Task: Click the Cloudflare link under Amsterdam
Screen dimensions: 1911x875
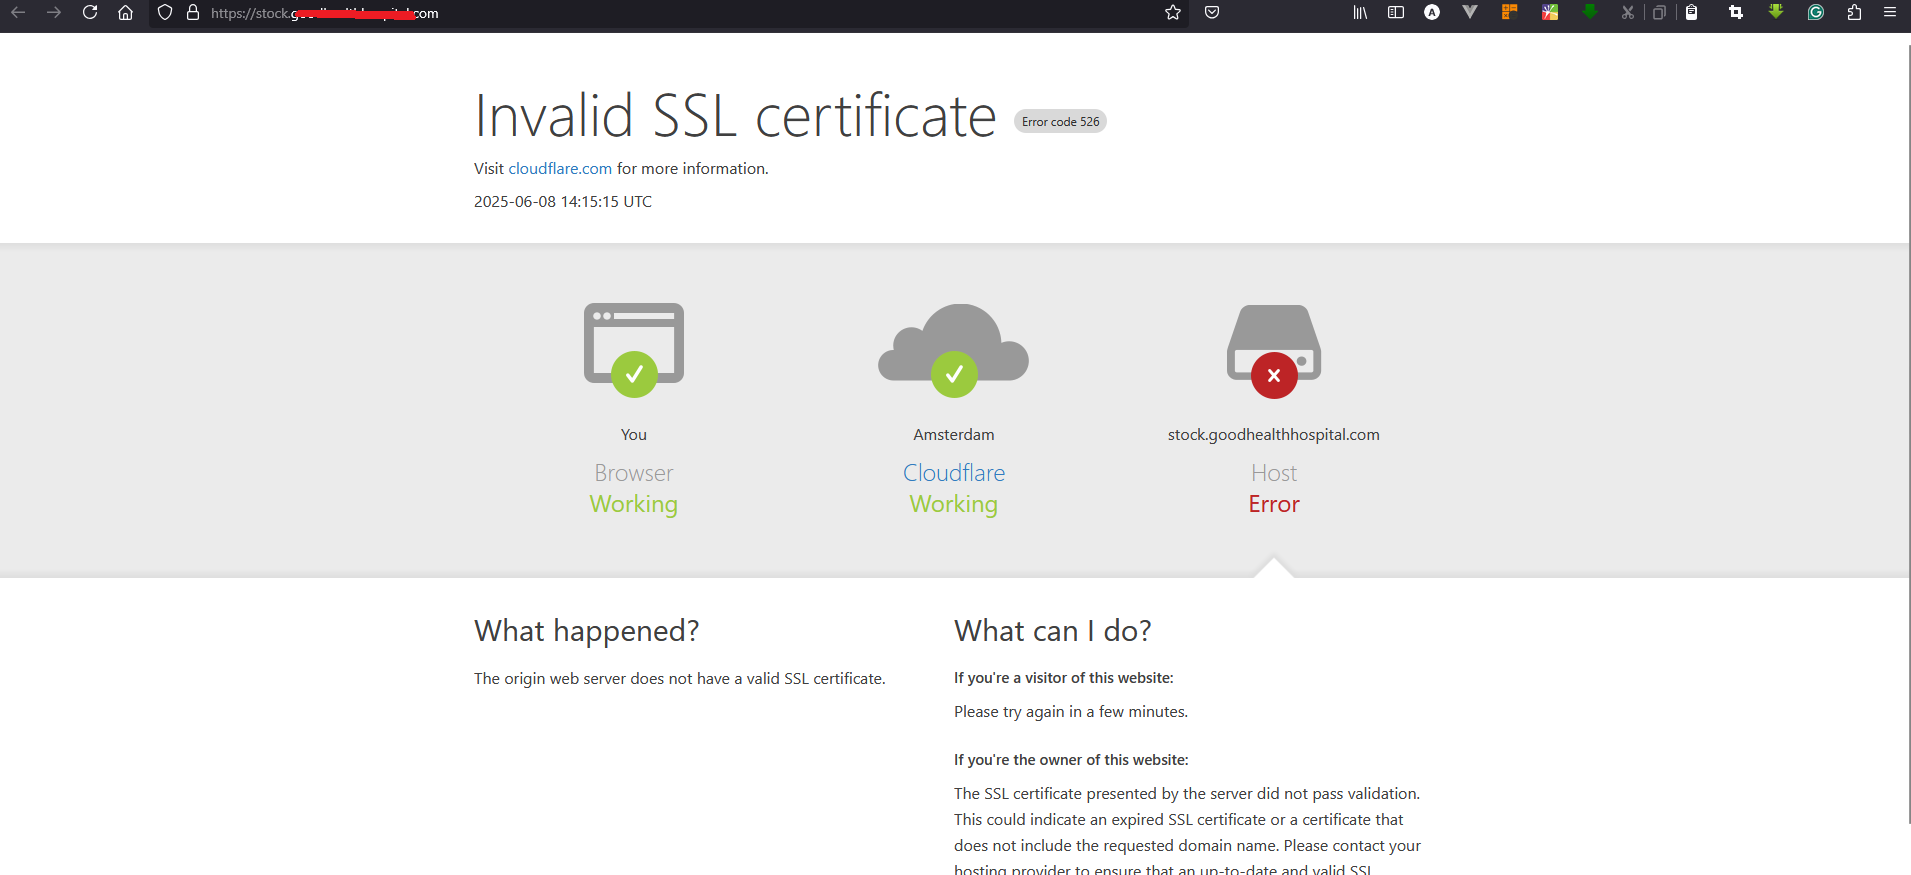Action: [954, 473]
